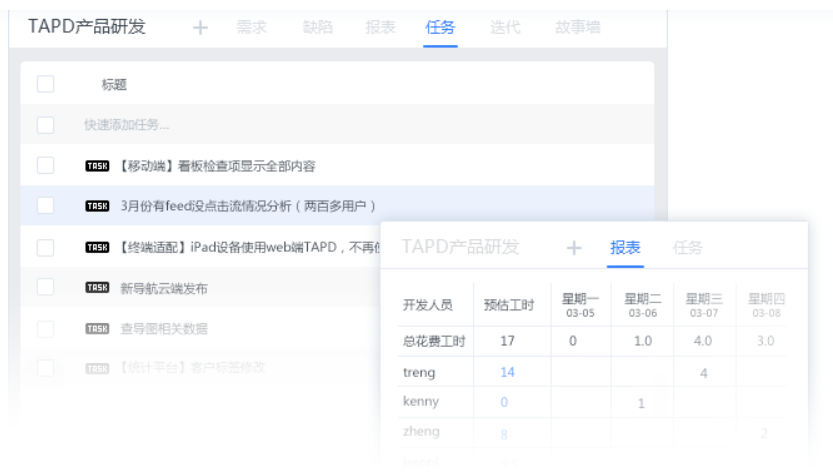Viewport: 833px width, 476px height.
Task: Open the 缺陷 tab
Action: [x=317, y=28]
